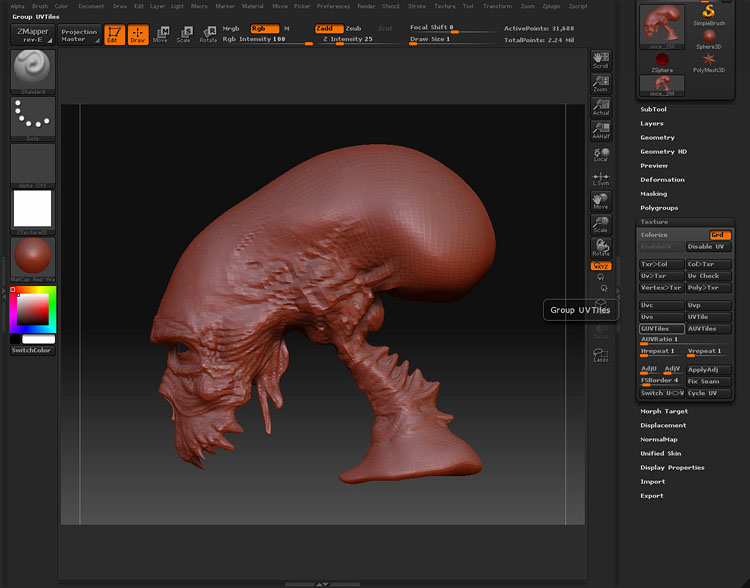
Task: Toggle the Zadd sculpt mode
Action: [327, 28]
